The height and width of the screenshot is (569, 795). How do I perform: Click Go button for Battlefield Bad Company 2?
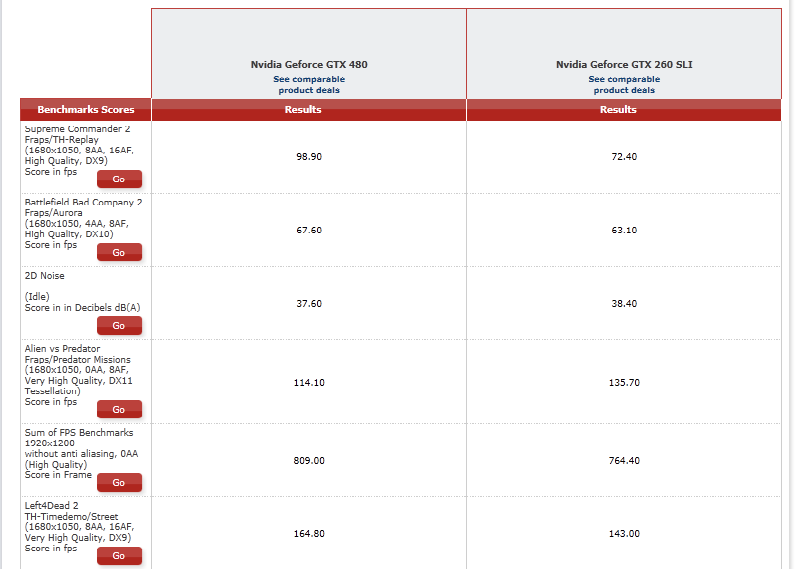119,252
